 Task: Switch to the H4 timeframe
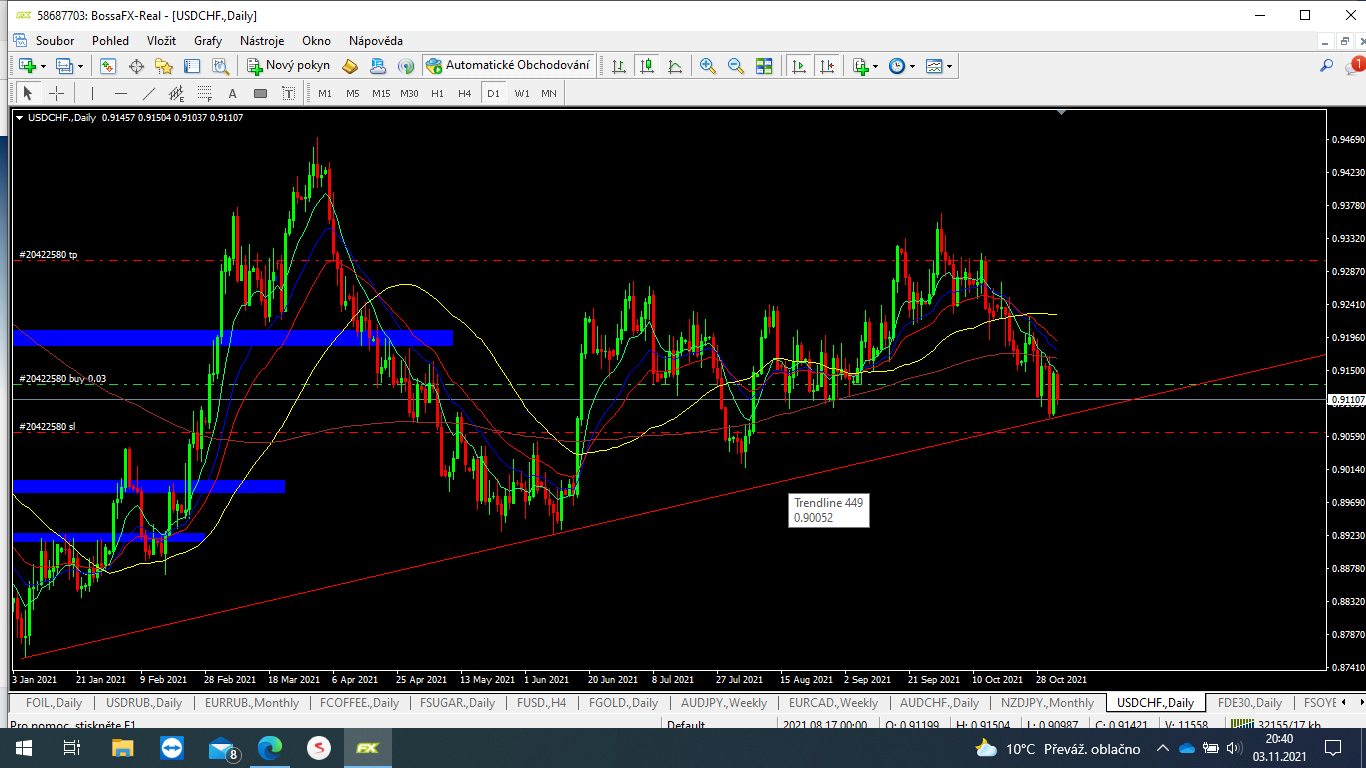tap(464, 93)
